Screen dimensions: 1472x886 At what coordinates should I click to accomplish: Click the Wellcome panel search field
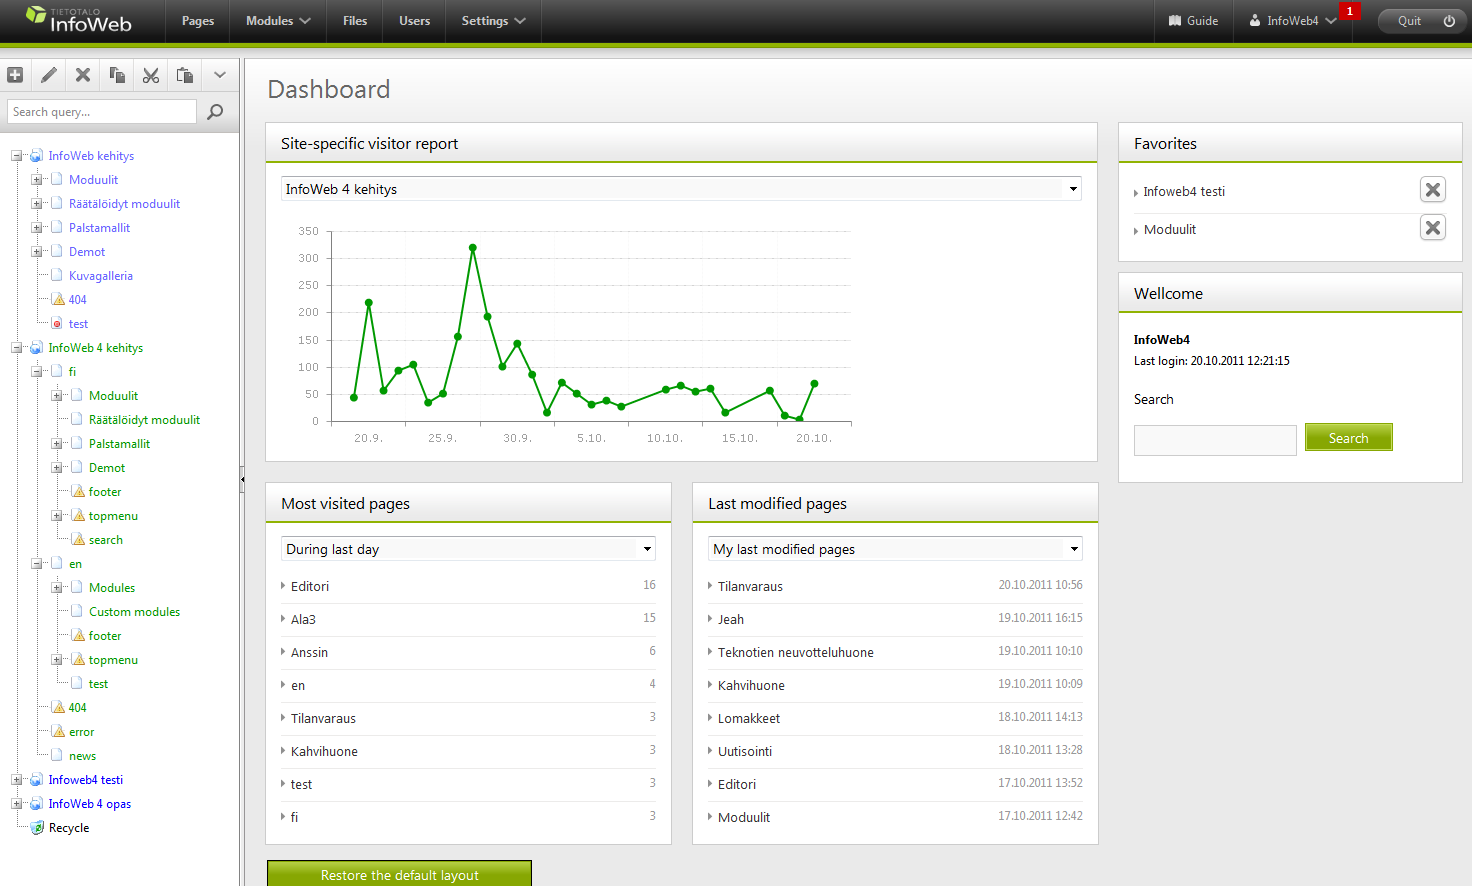pyautogui.click(x=1215, y=440)
